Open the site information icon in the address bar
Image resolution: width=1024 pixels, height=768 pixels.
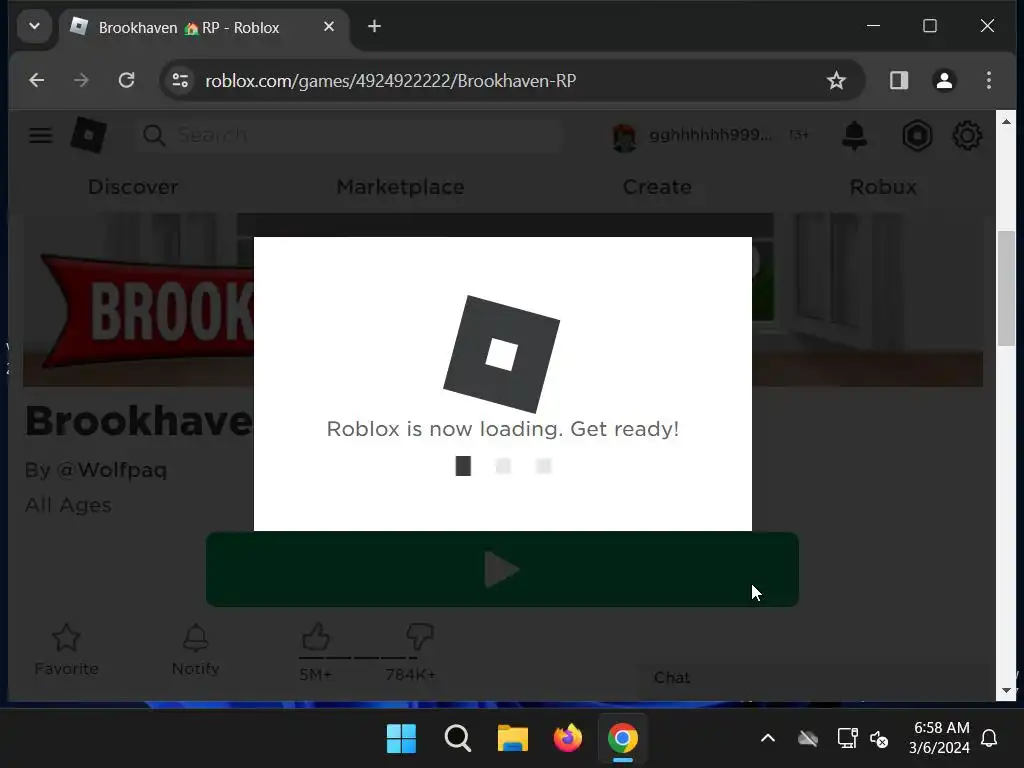(x=180, y=80)
